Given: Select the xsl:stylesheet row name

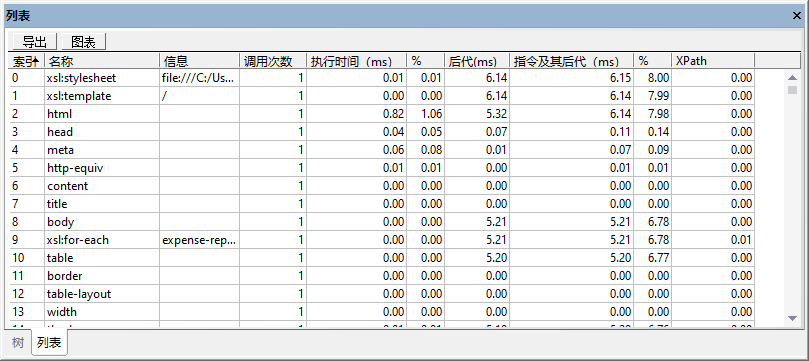Looking at the screenshot, I should [82, 78].
